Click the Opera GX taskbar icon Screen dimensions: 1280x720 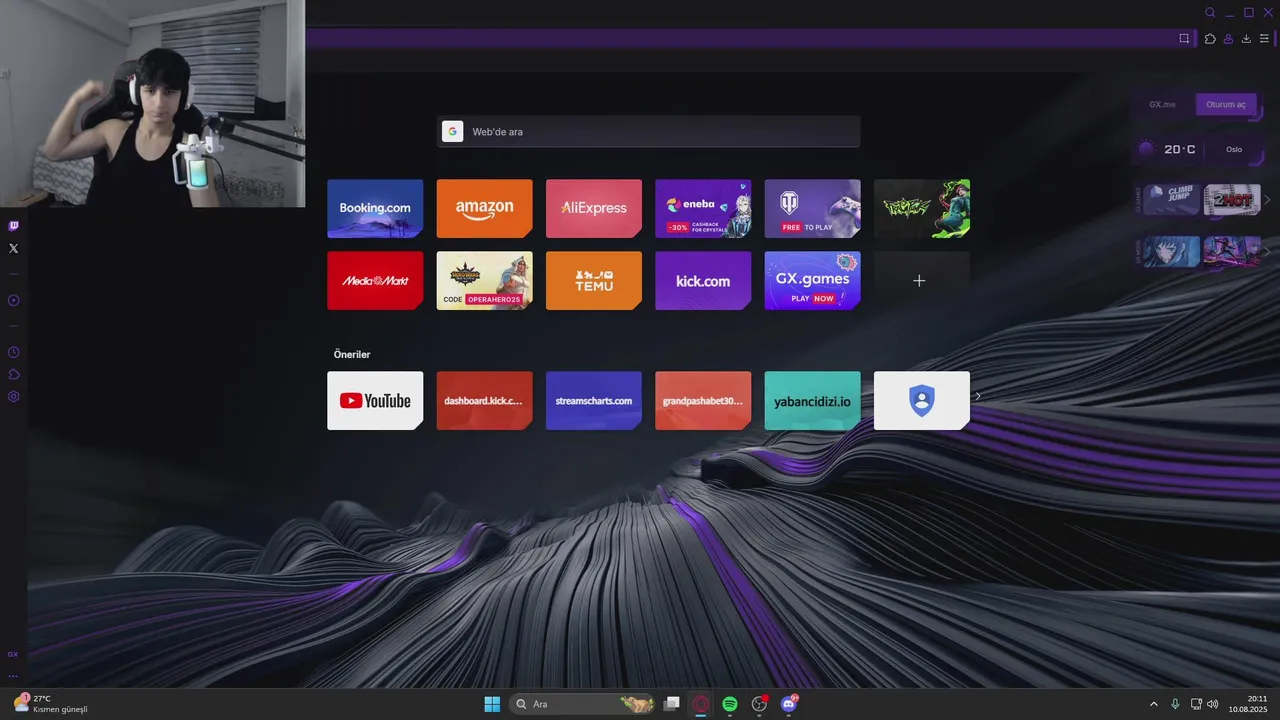(x=701, y=704)
